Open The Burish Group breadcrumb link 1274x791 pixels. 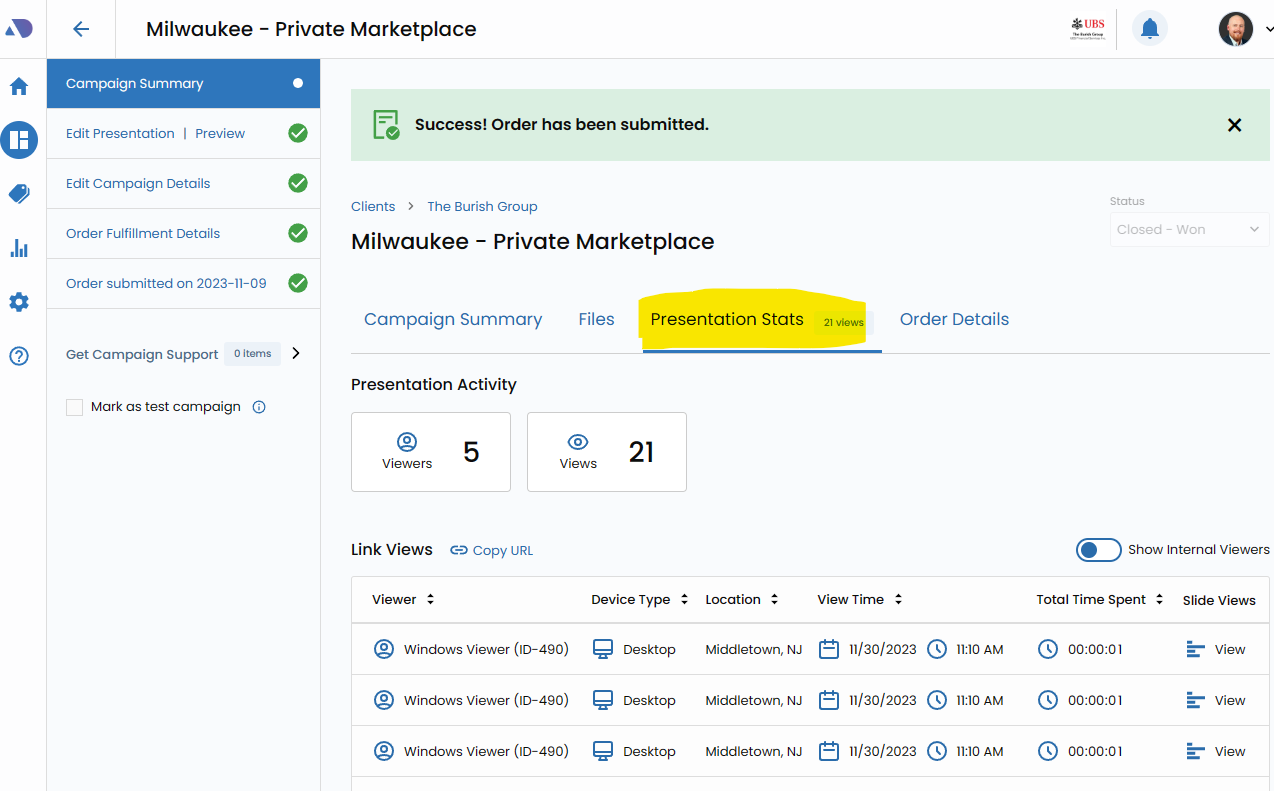(482, 207)
